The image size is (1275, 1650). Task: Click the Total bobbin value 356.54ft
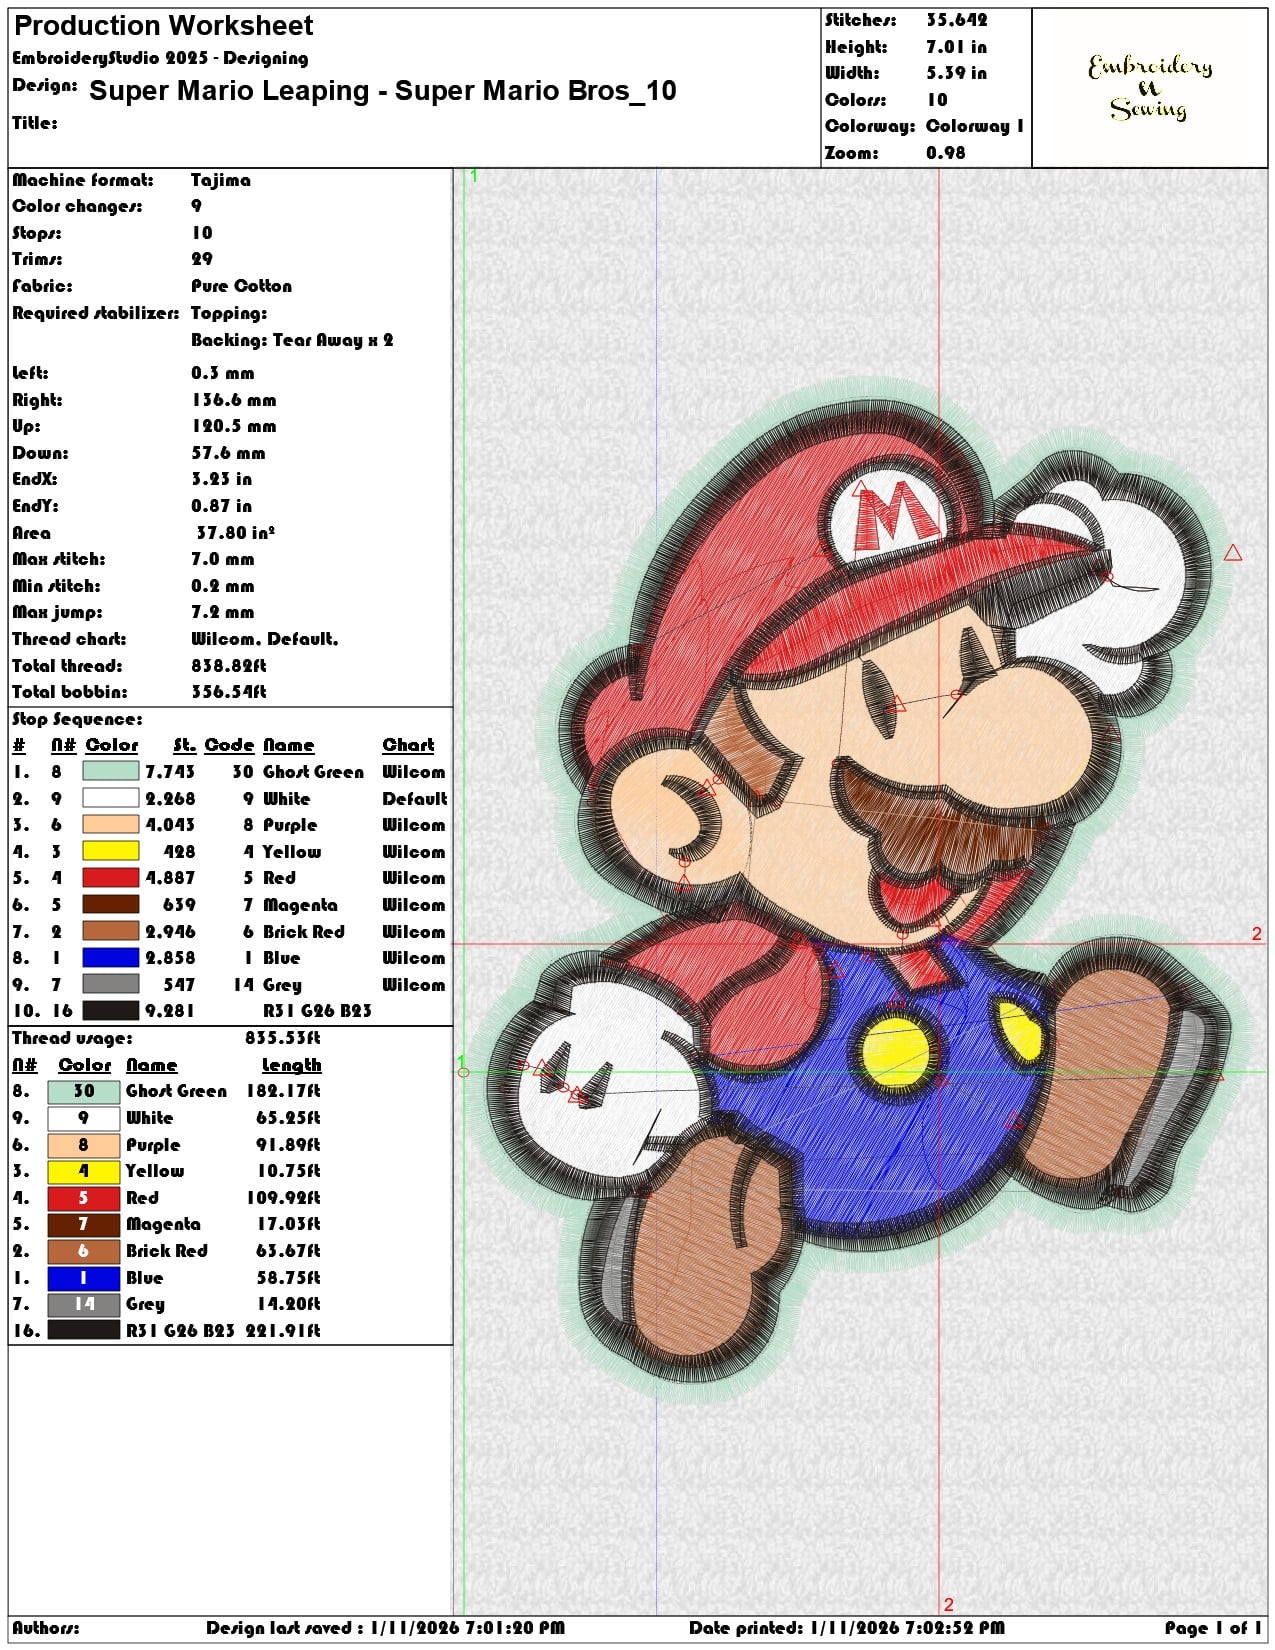click(x=229, y=692)
